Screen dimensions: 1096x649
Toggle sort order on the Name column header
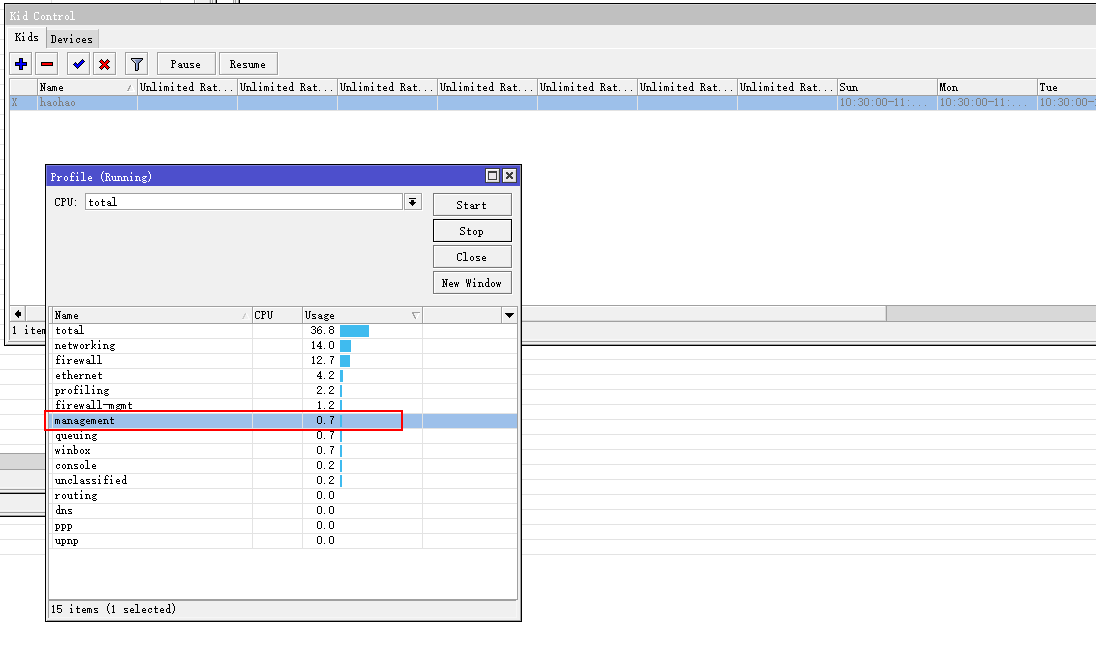click(150, 314)
